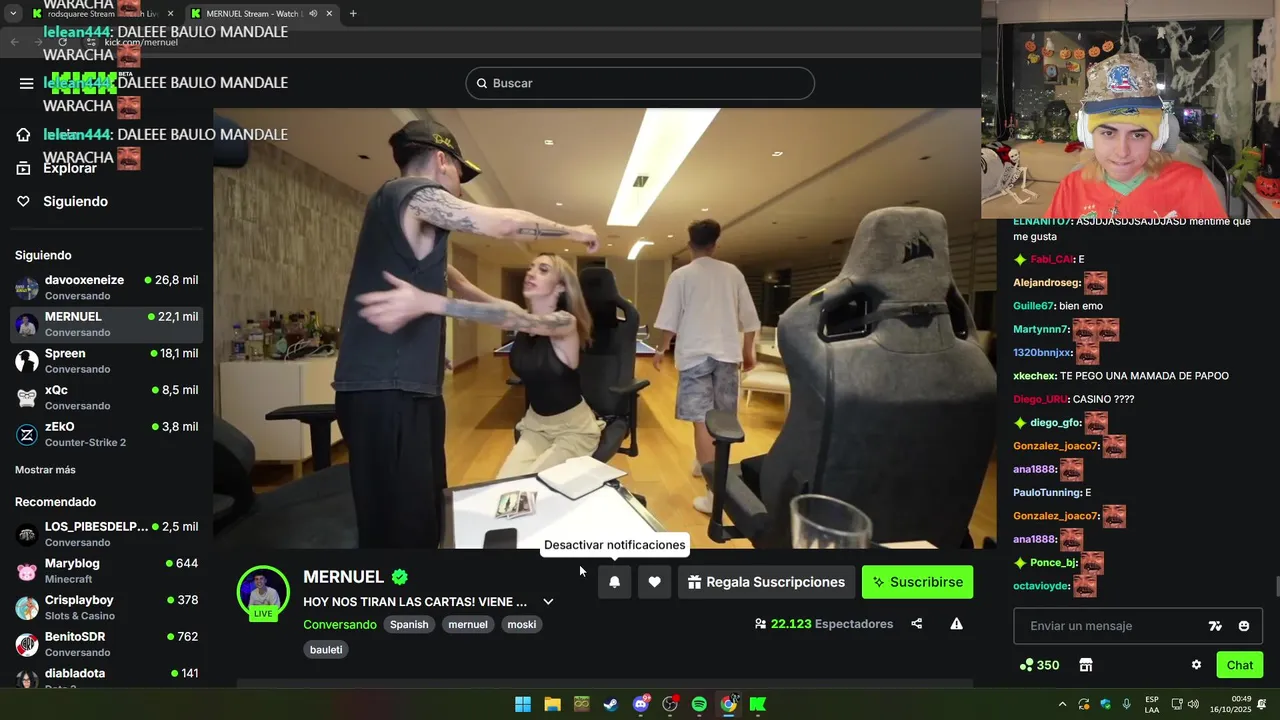Screen dimensions: 1280x720
Task: Switch to rodsquaree Stream browser tab
Action: tap(103, 13)
